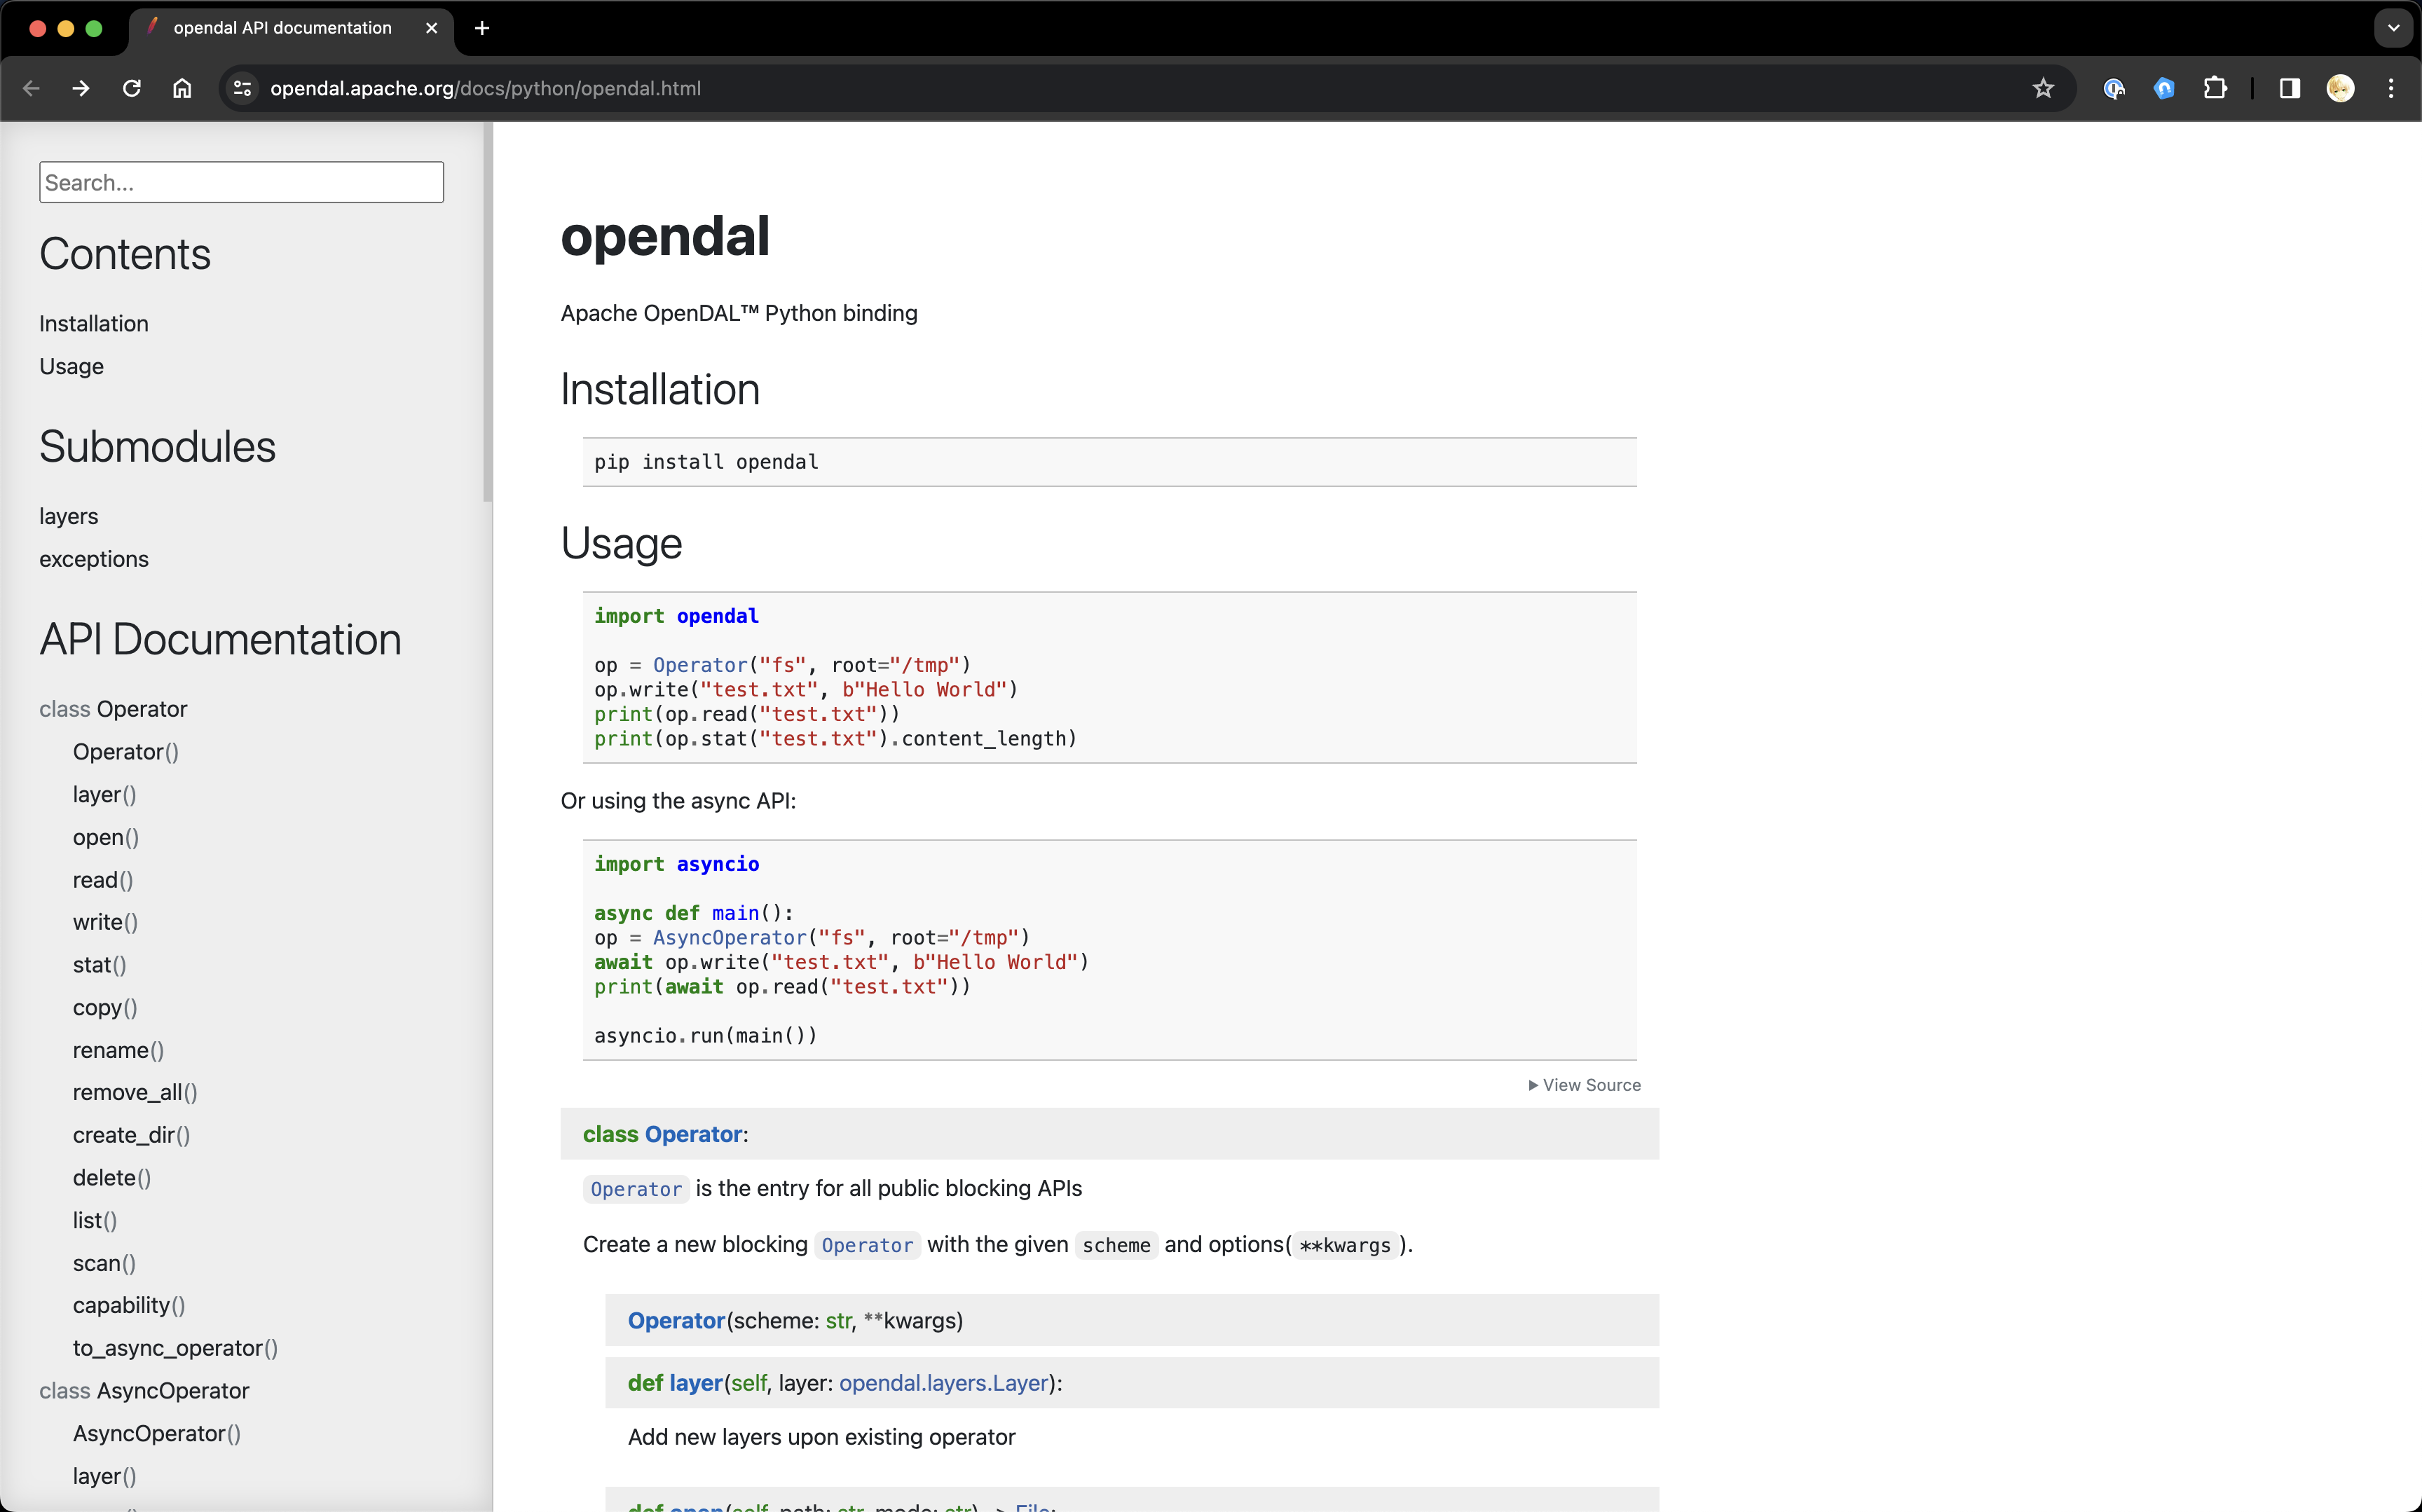Screen dimensions: 2422x1512
Task: Navigate to capability() in sidebar
Action: pyautogui.click(x=129, y=1305)
